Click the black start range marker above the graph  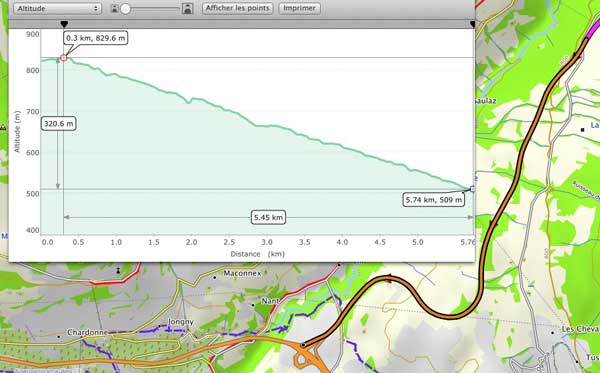point(64,24)
